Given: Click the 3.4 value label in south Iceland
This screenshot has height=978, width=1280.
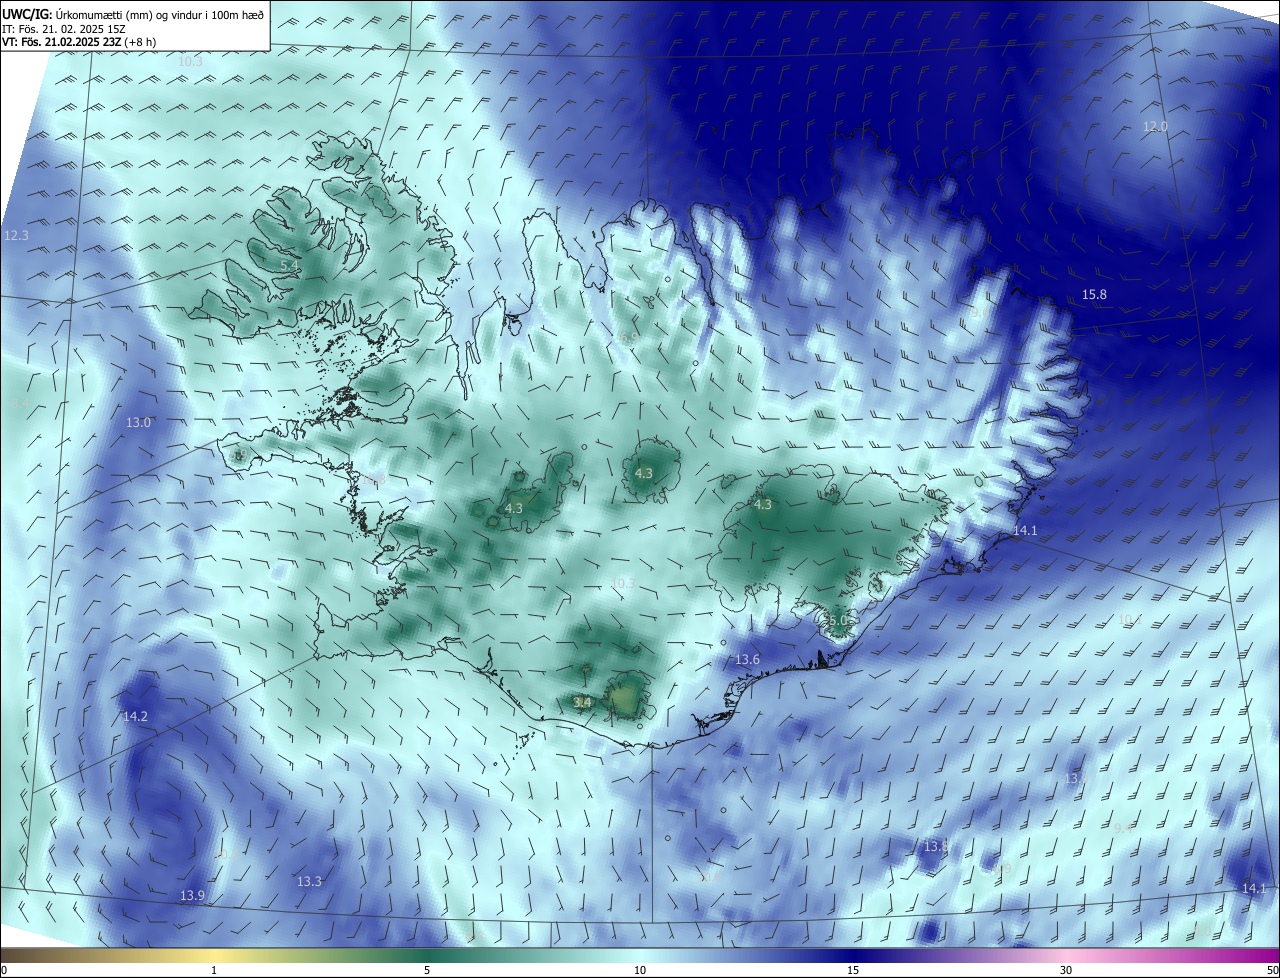Looking at the screenshot, I should pyautogui.click(x=582, y=703).
